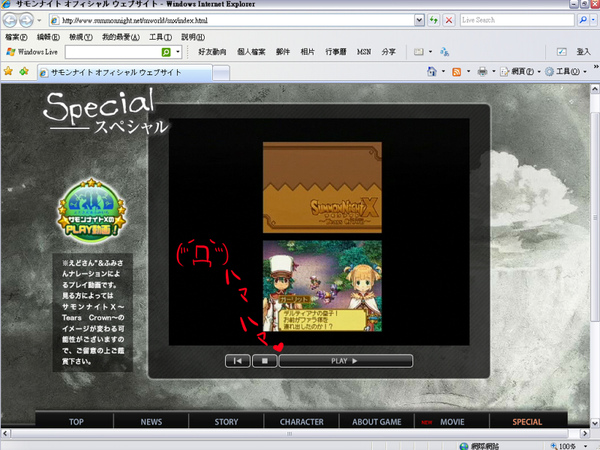Open the 檢視(V) menu

point(81,37)
